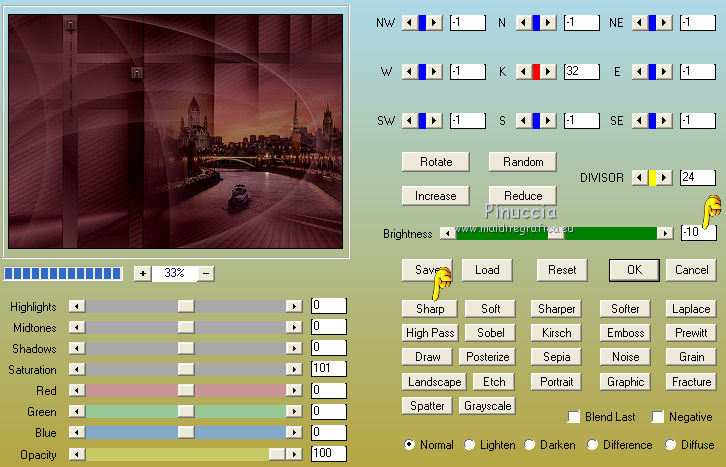Click right arrow of NW value

point(434,22)
